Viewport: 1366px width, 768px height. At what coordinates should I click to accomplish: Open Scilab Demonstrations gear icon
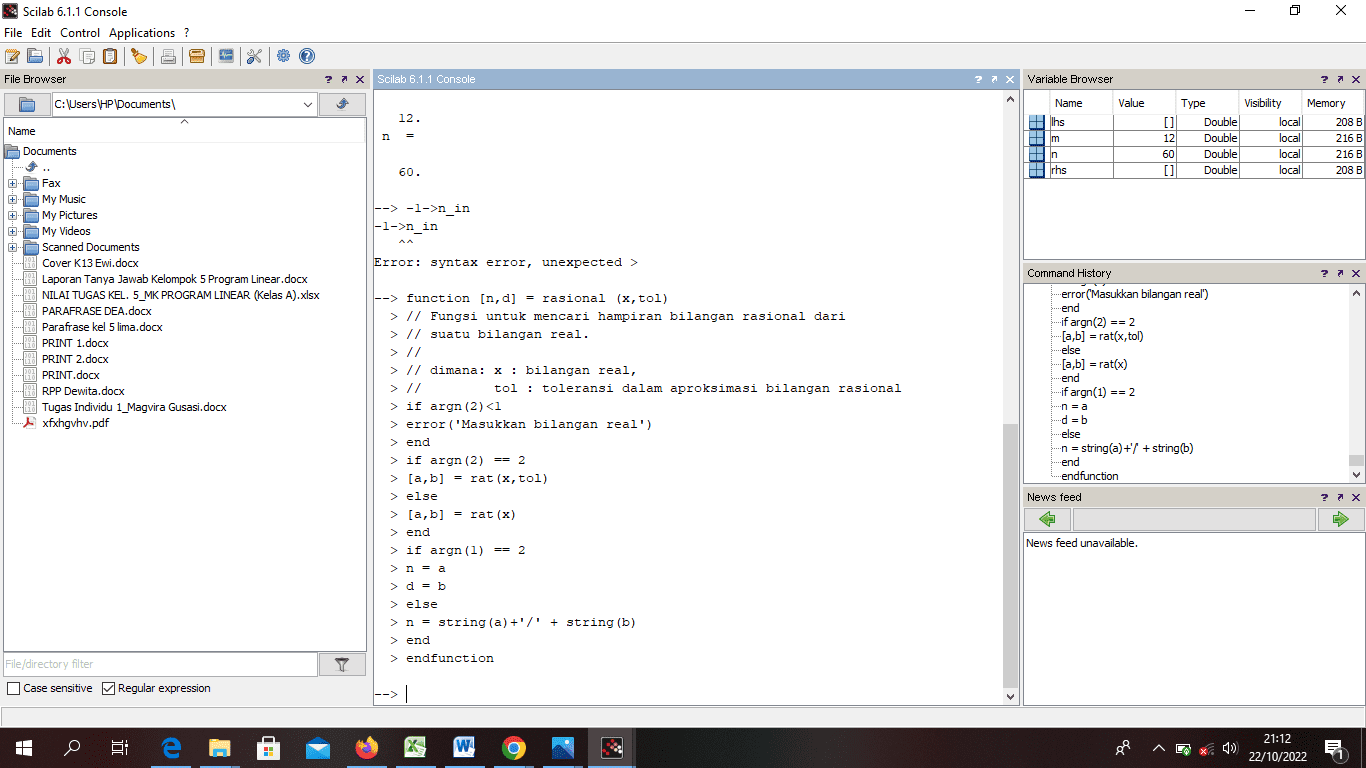284,56
